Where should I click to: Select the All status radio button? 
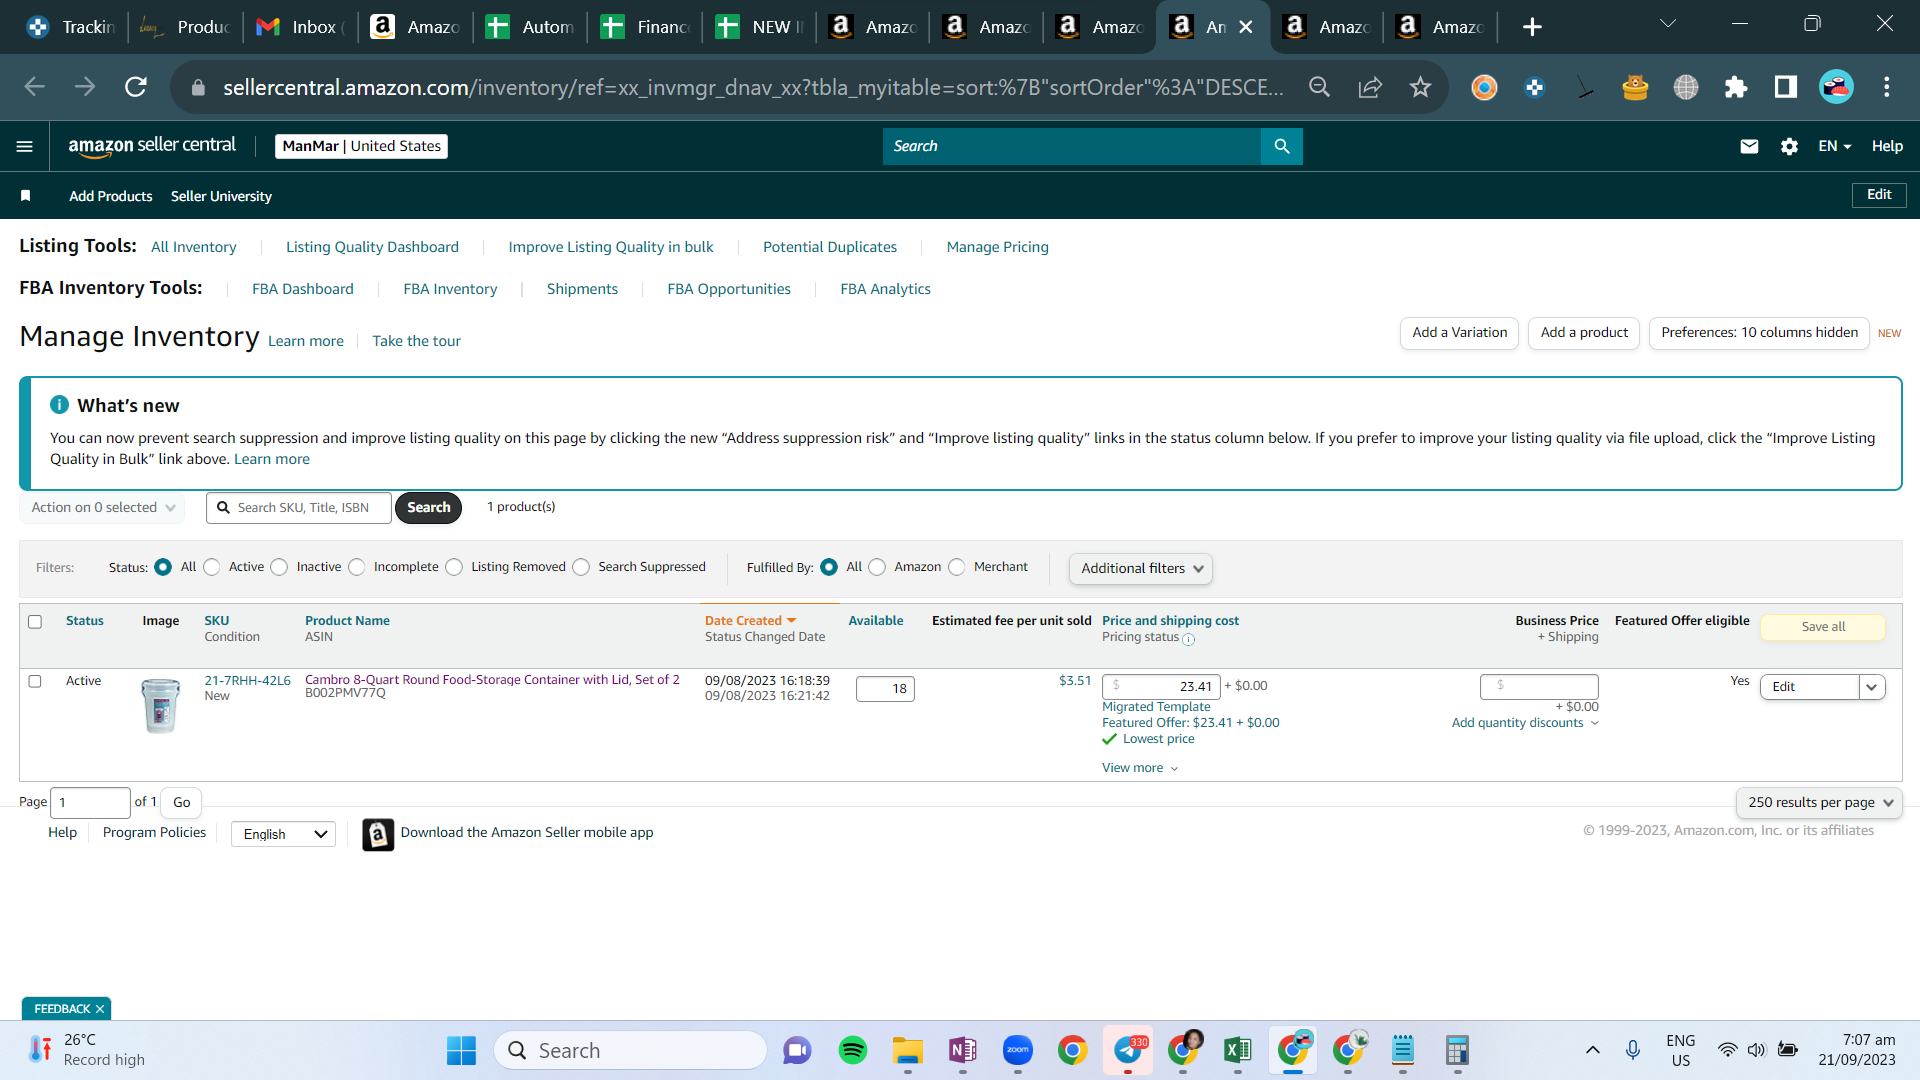163,567
